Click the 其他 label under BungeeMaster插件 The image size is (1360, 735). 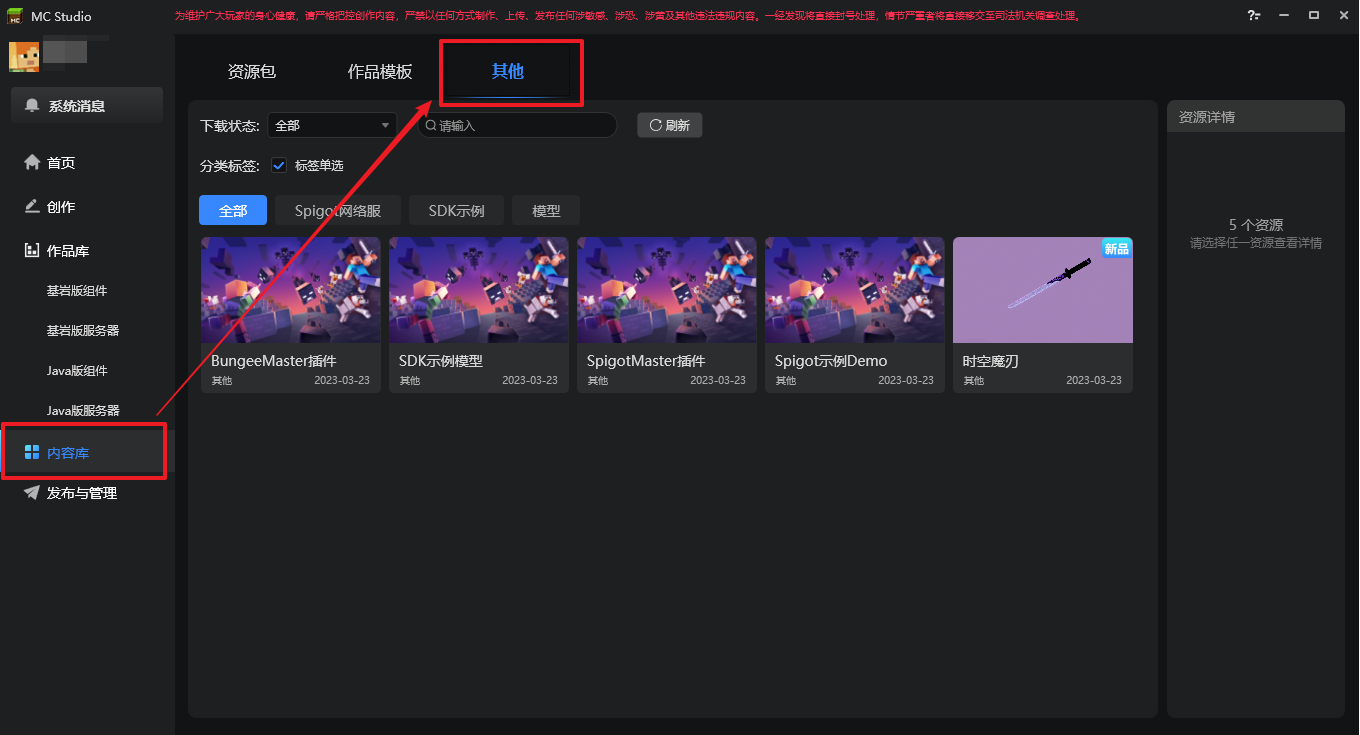coord(222,380)
